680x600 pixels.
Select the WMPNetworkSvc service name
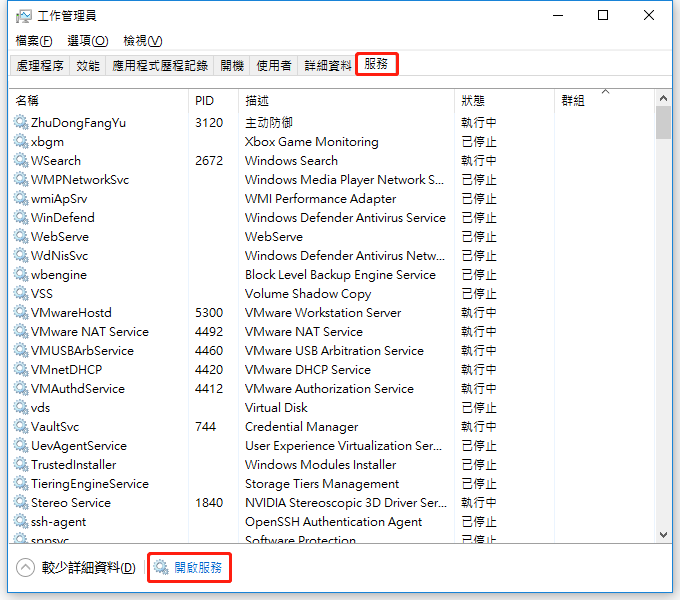80,179
